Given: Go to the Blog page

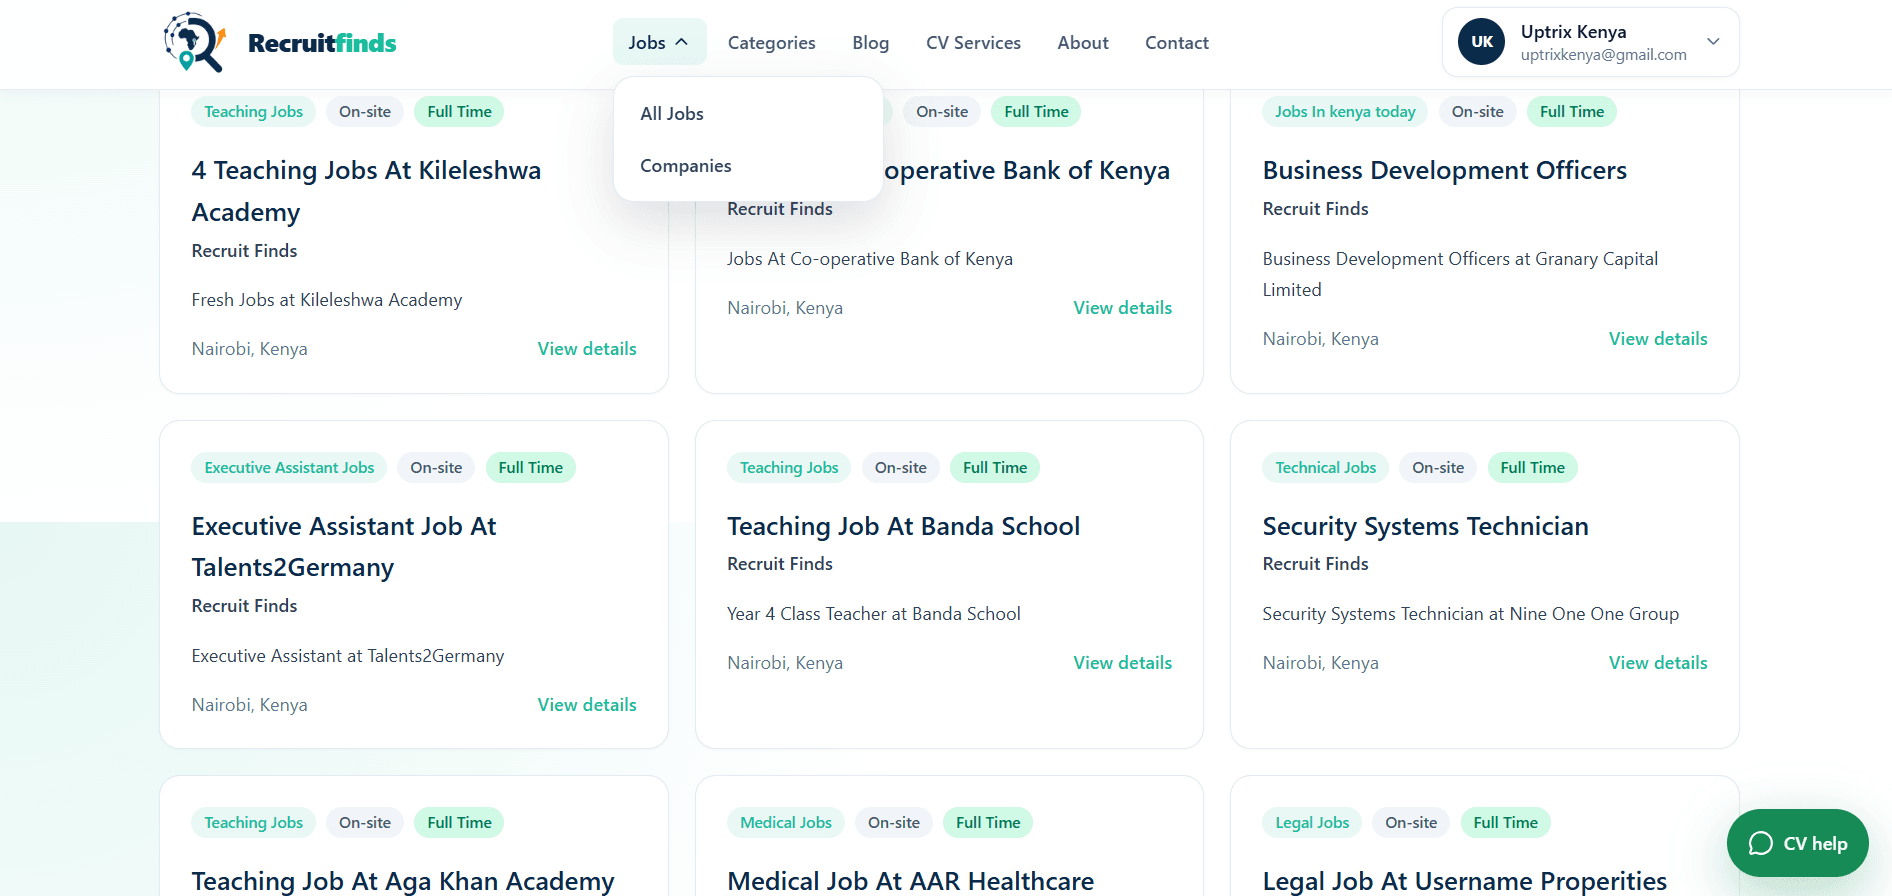Looking at the screenshot, I should 870,43.
